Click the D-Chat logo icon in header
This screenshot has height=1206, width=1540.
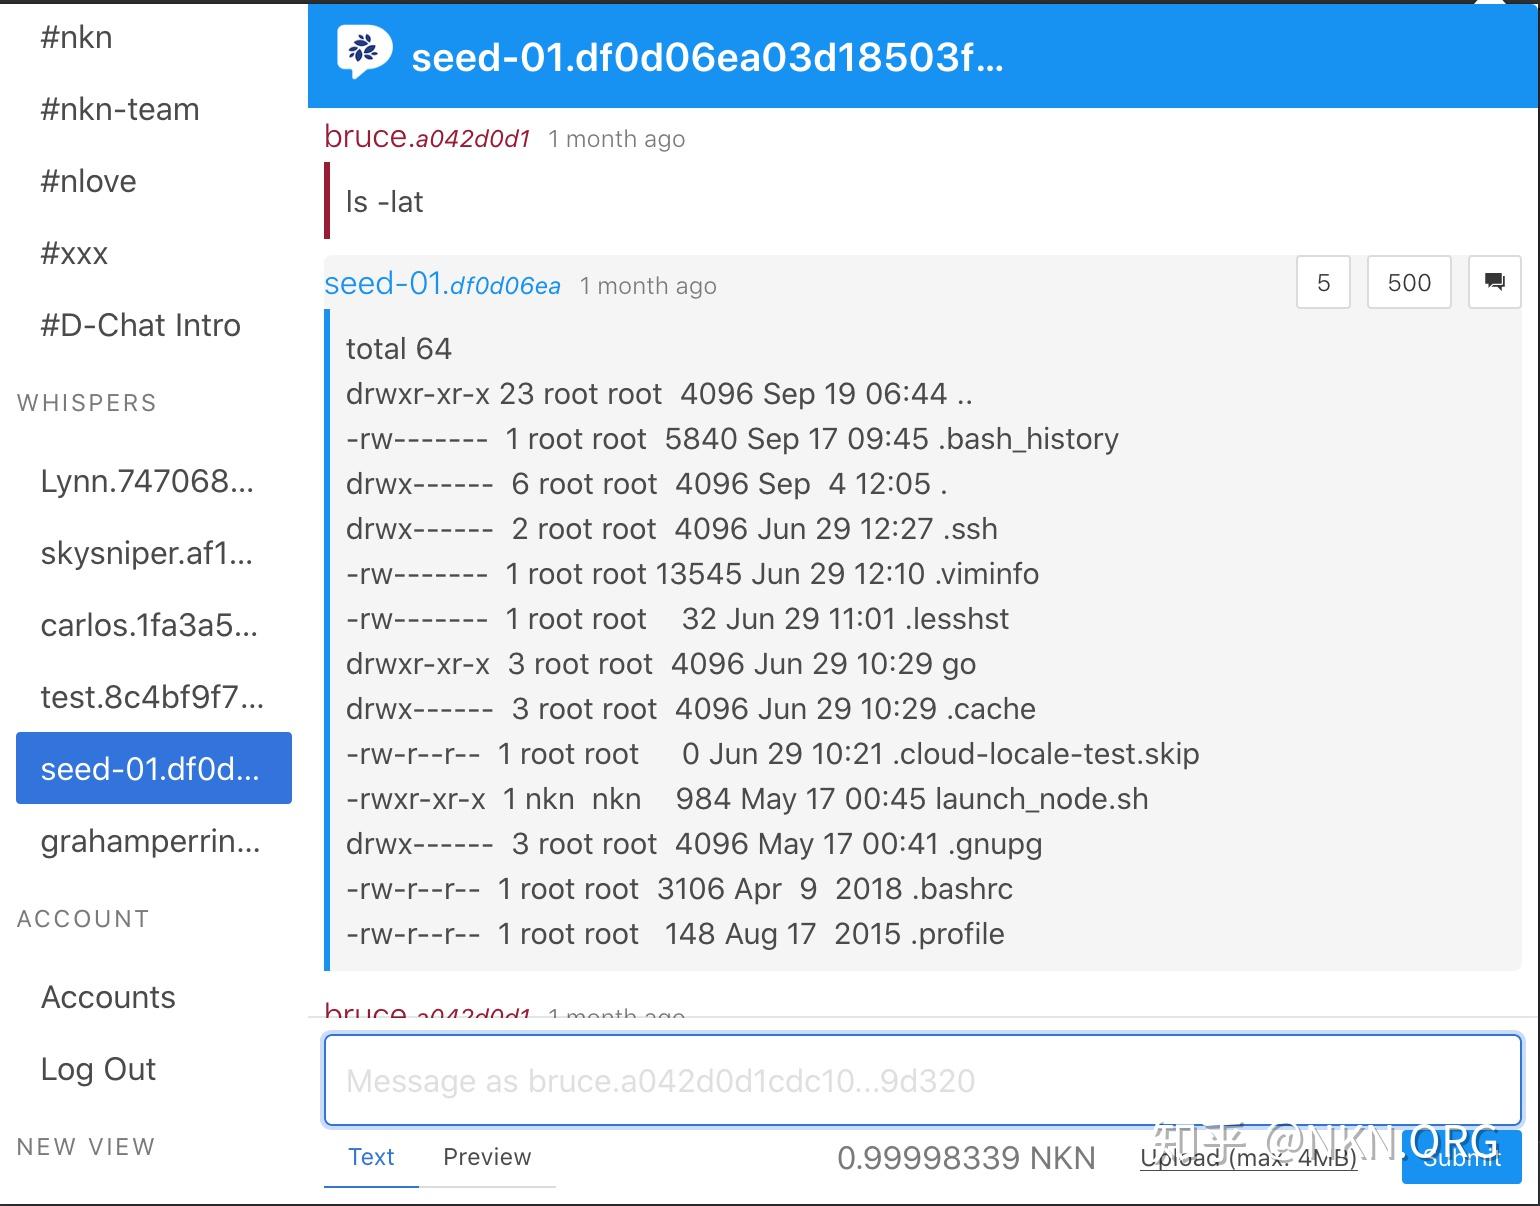click(364, 53)
